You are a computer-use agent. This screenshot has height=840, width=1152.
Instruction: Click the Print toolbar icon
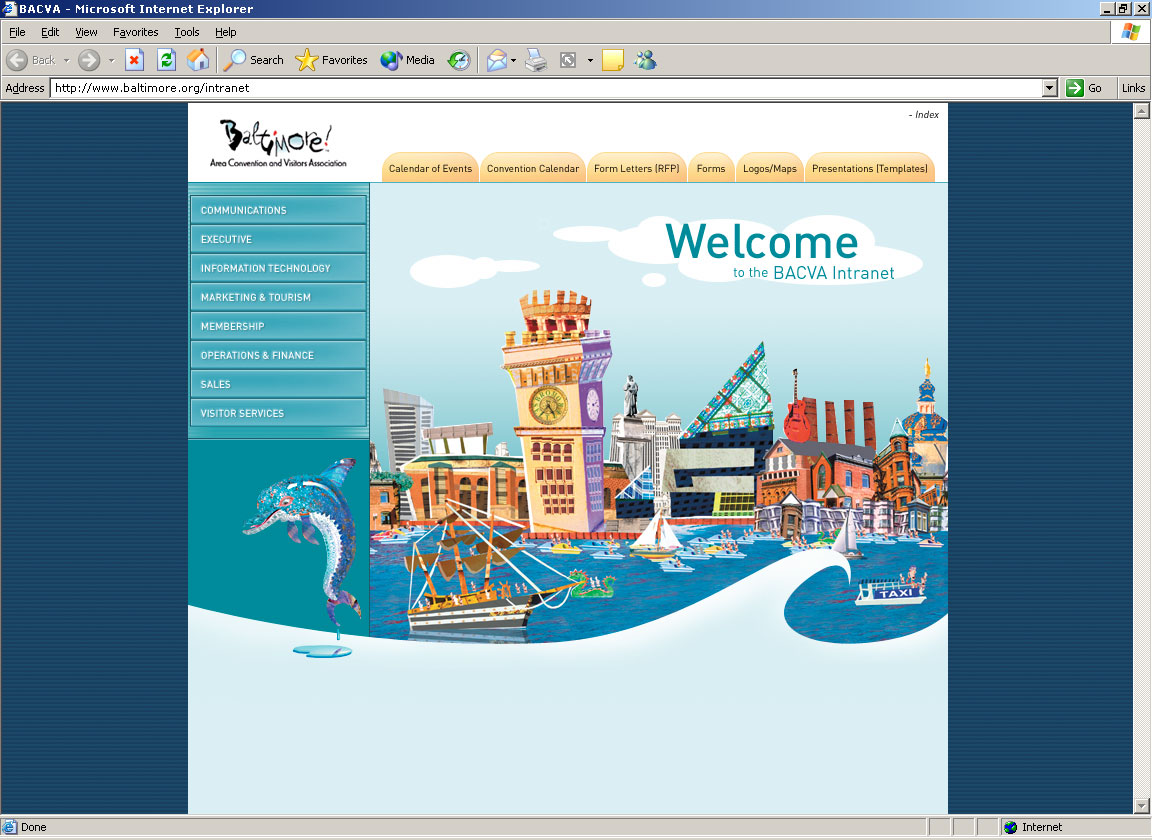tap(536, 60)
